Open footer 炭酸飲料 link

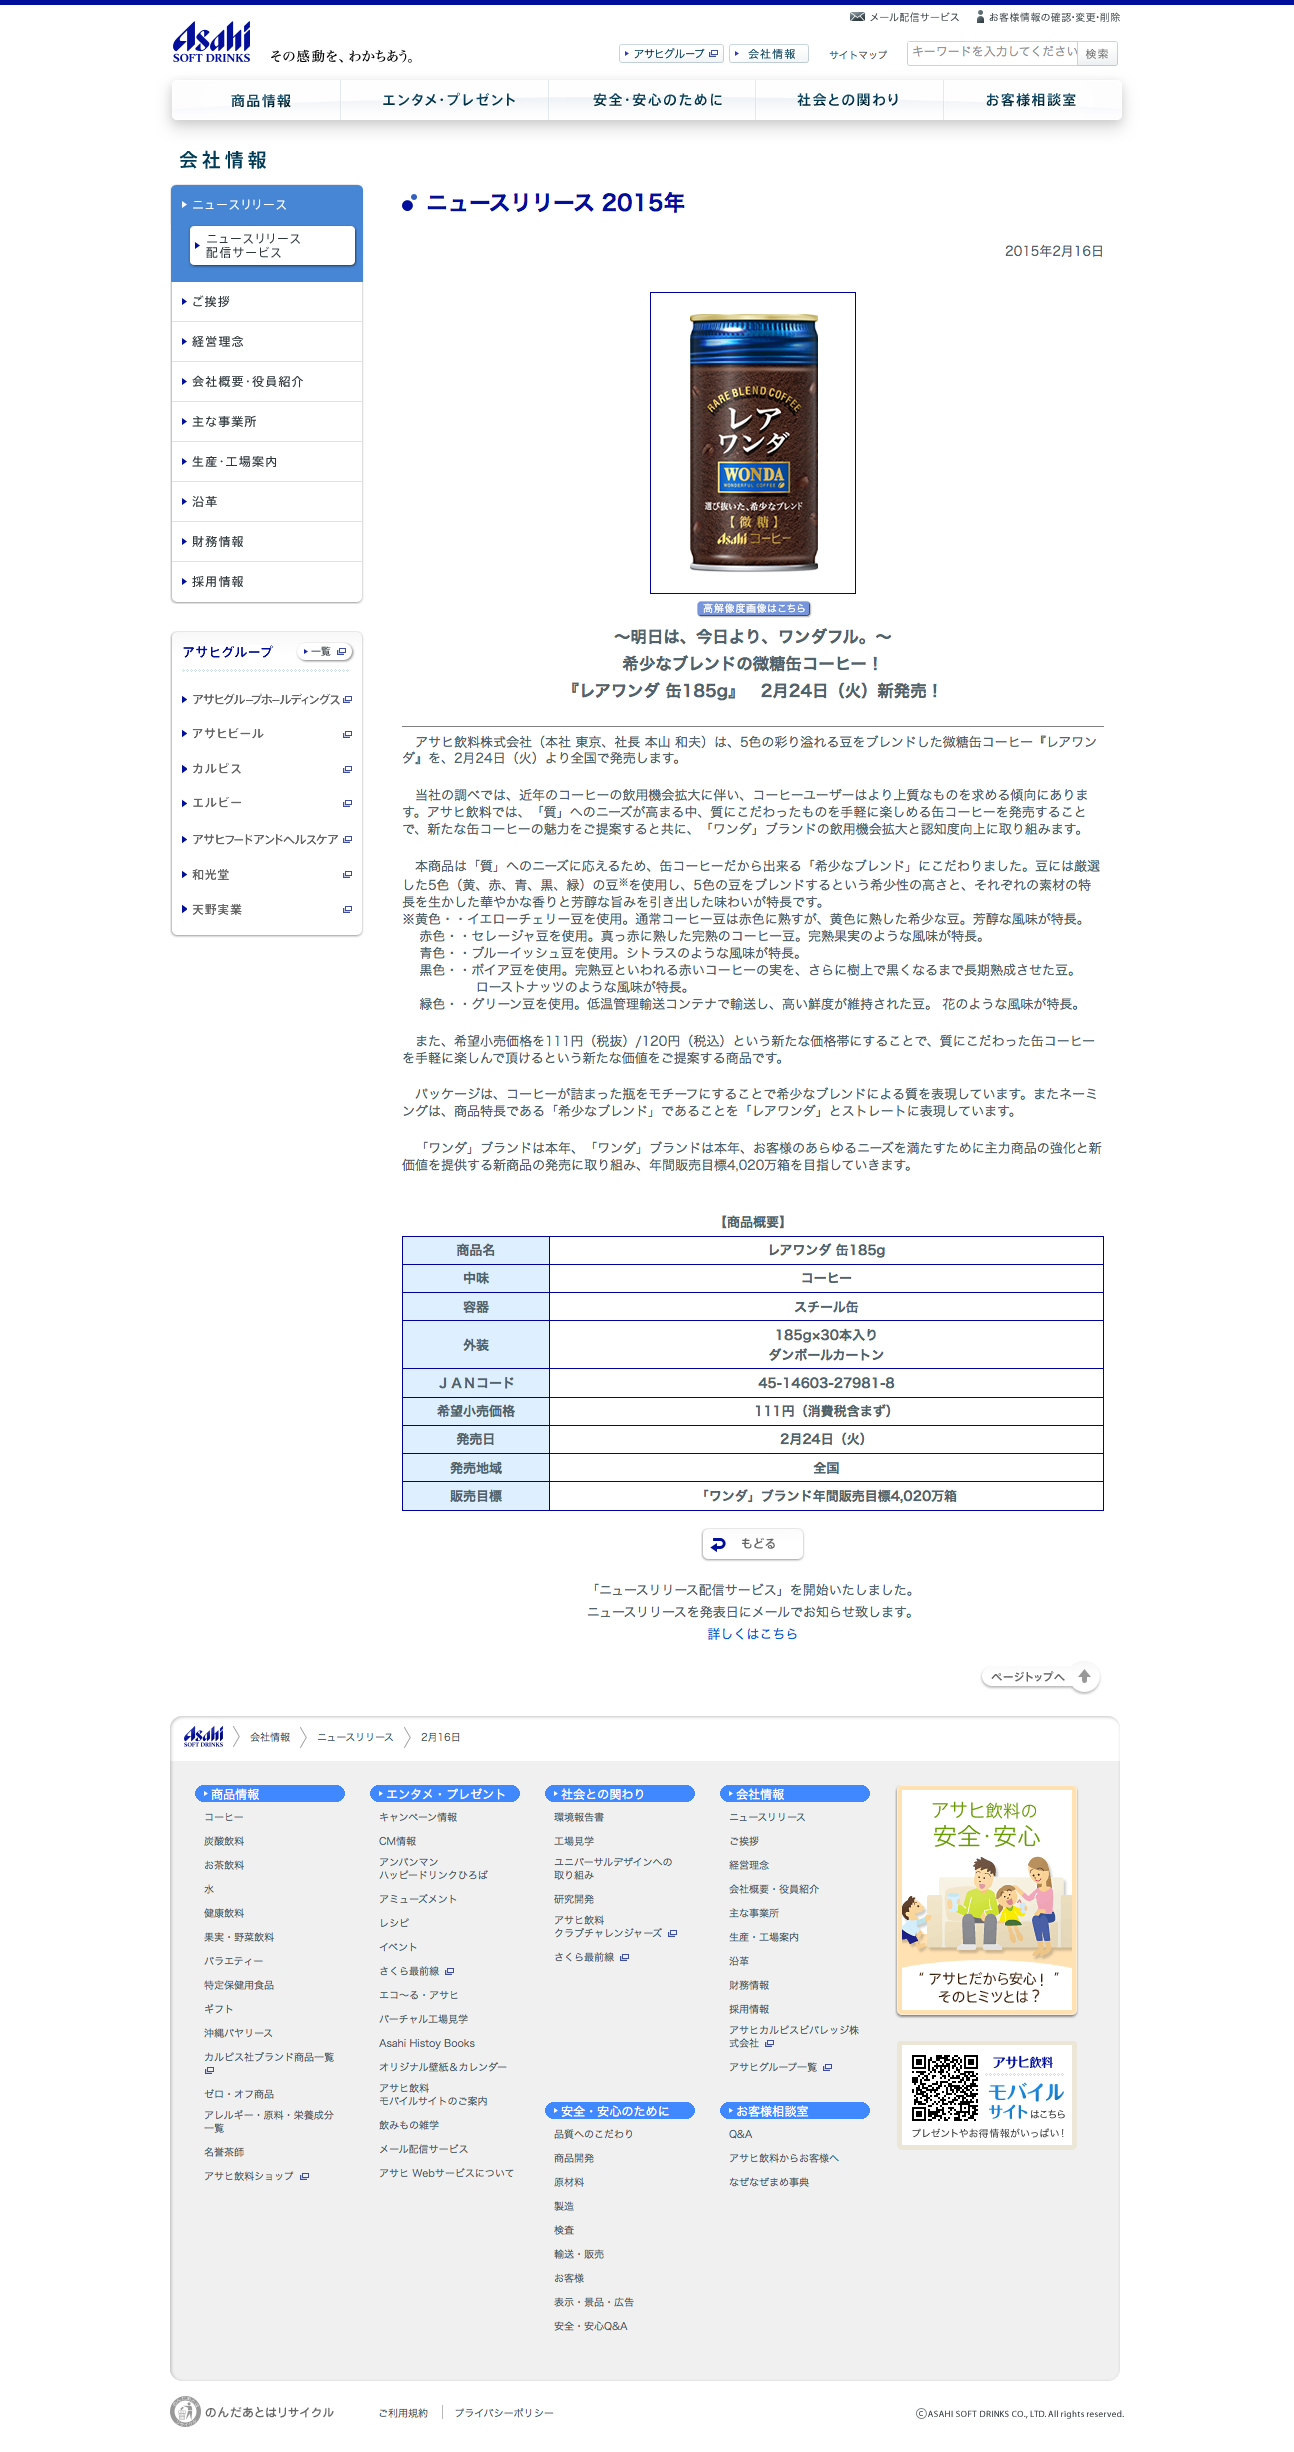(224, 1841)
